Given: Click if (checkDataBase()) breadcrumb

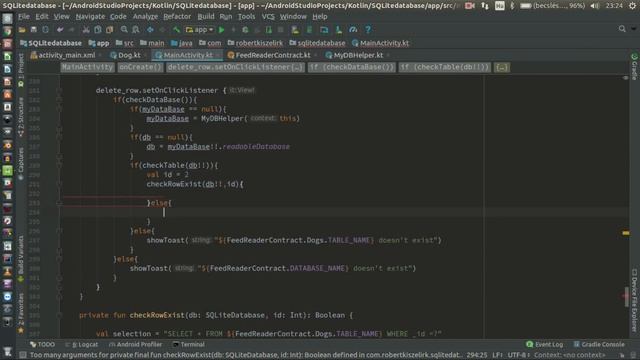Looking at the screenshot, I should pos(351,67).
